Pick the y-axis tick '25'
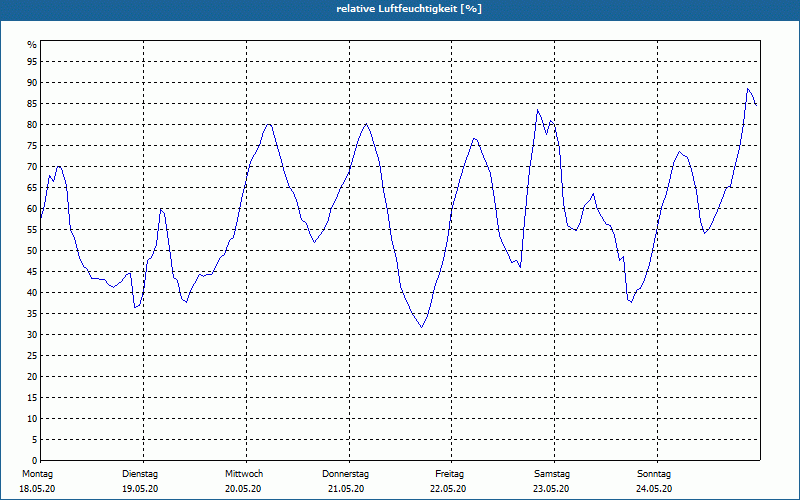The width and height of the screenshot is (800, 500). point(32,356)
